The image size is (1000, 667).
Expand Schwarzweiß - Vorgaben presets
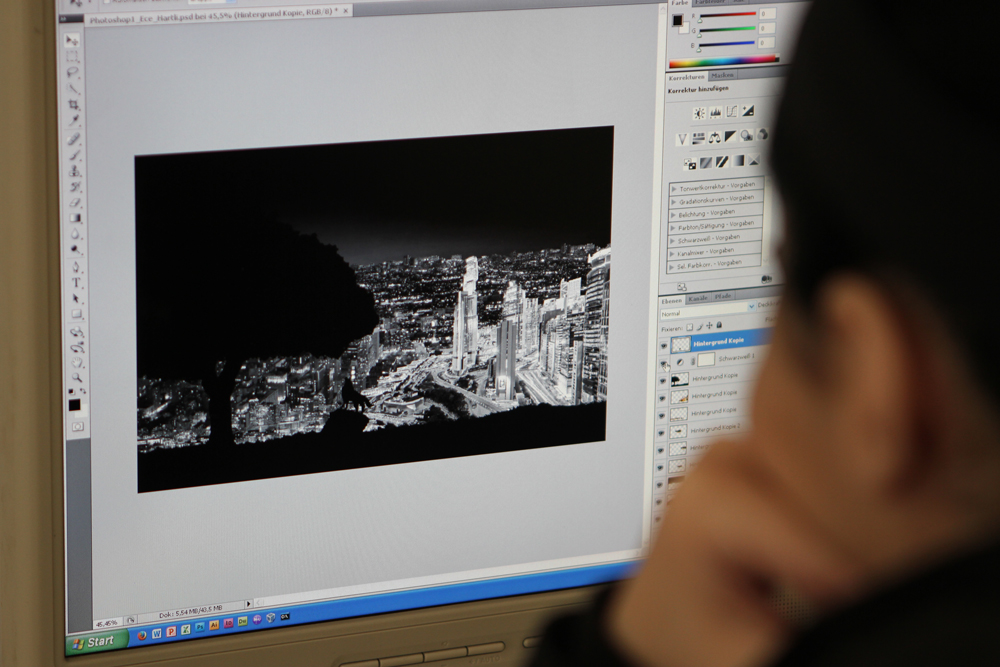tap(672, 241)
